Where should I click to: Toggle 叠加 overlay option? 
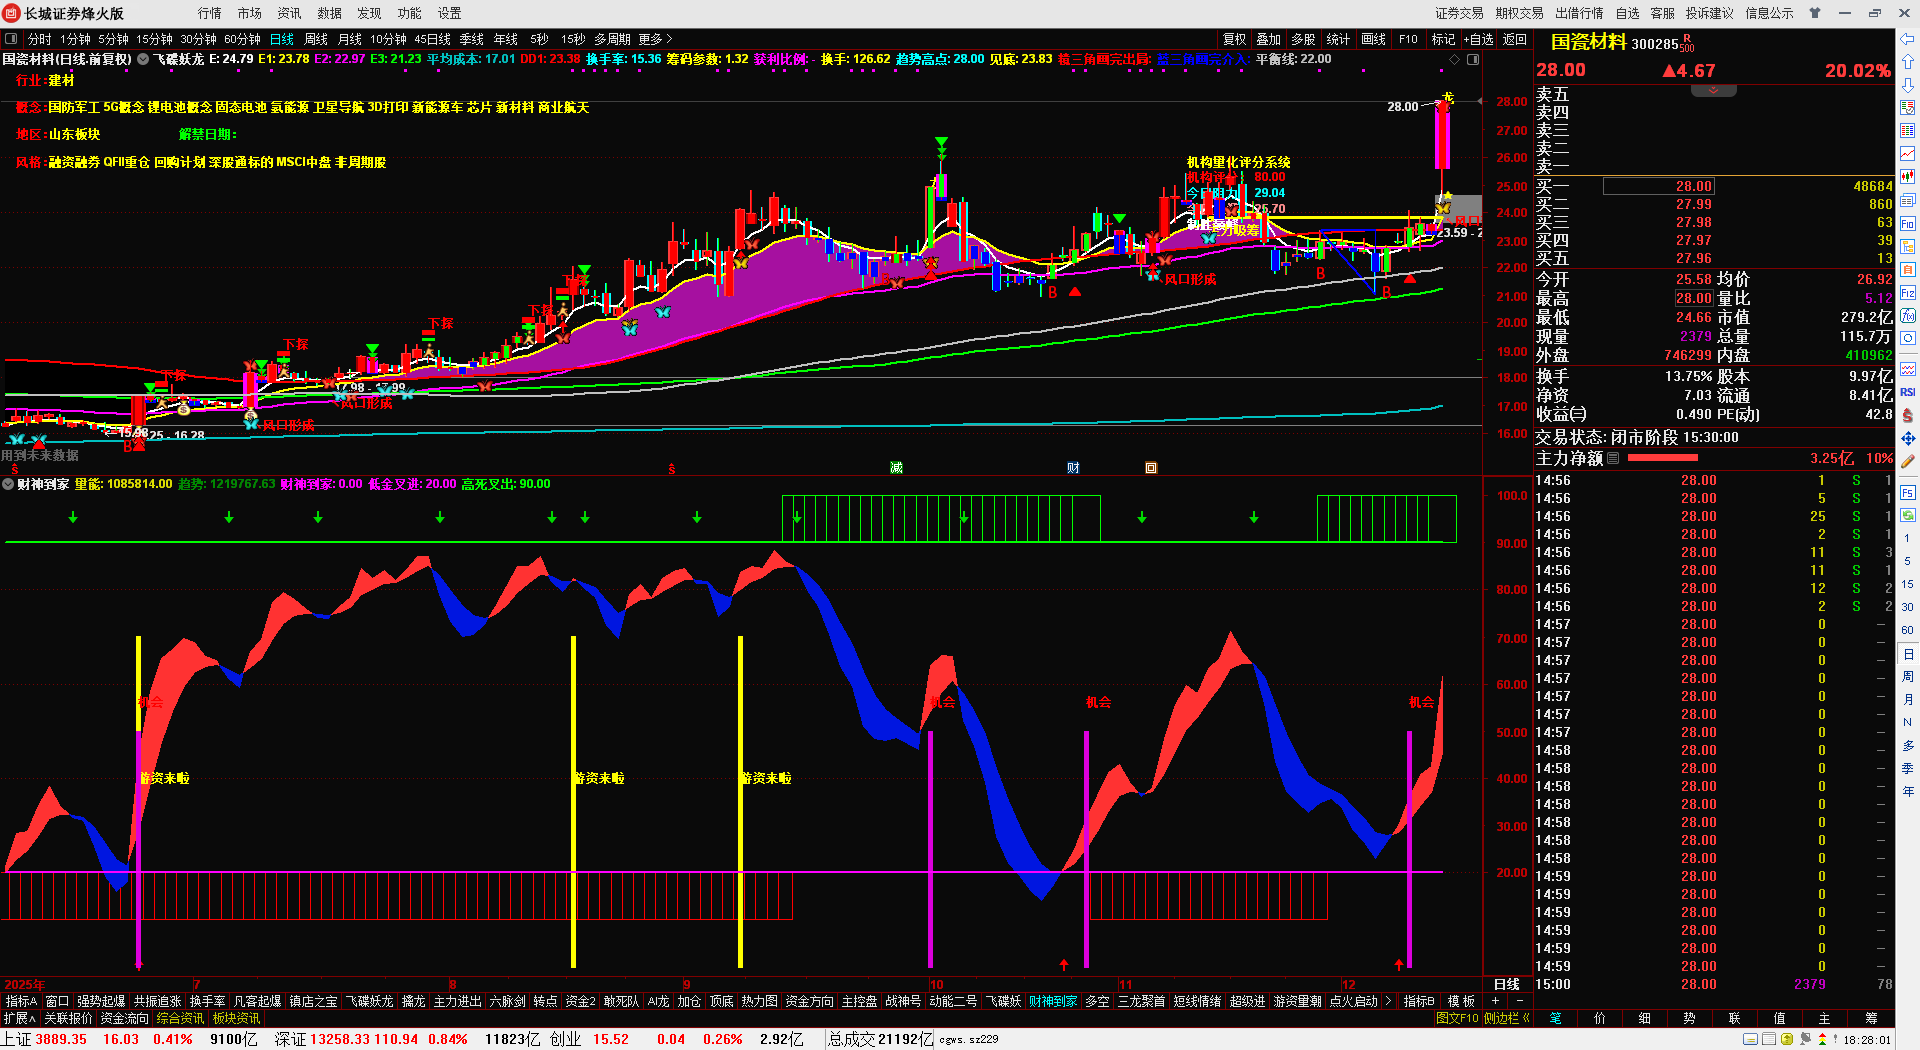[1269, 39]
